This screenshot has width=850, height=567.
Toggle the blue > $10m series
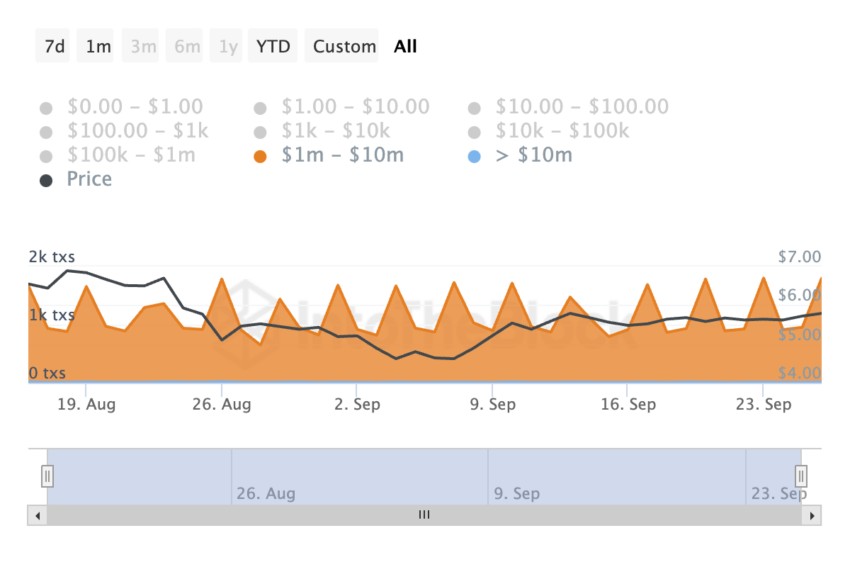point(520,156)
